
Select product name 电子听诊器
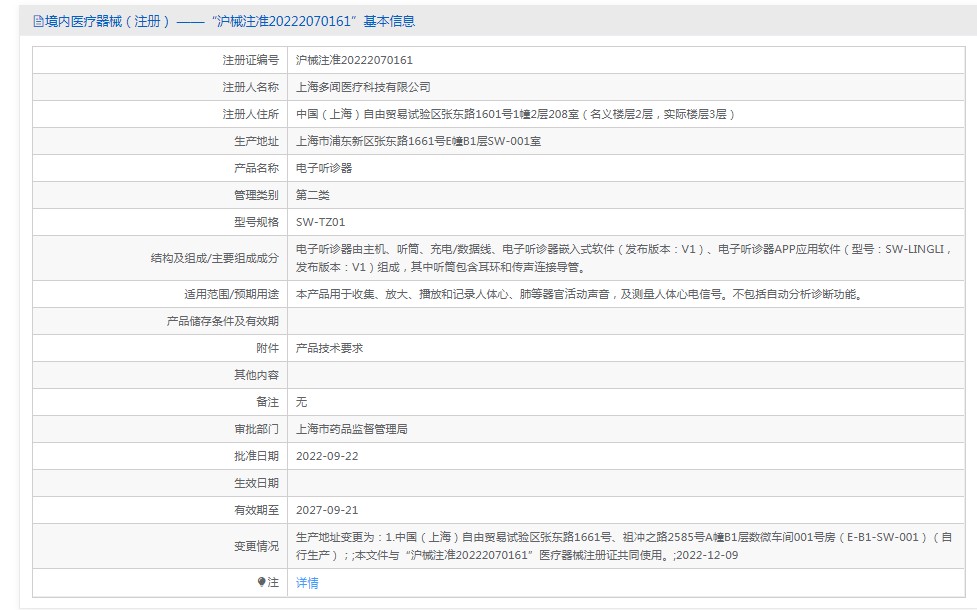coord(324,168)
